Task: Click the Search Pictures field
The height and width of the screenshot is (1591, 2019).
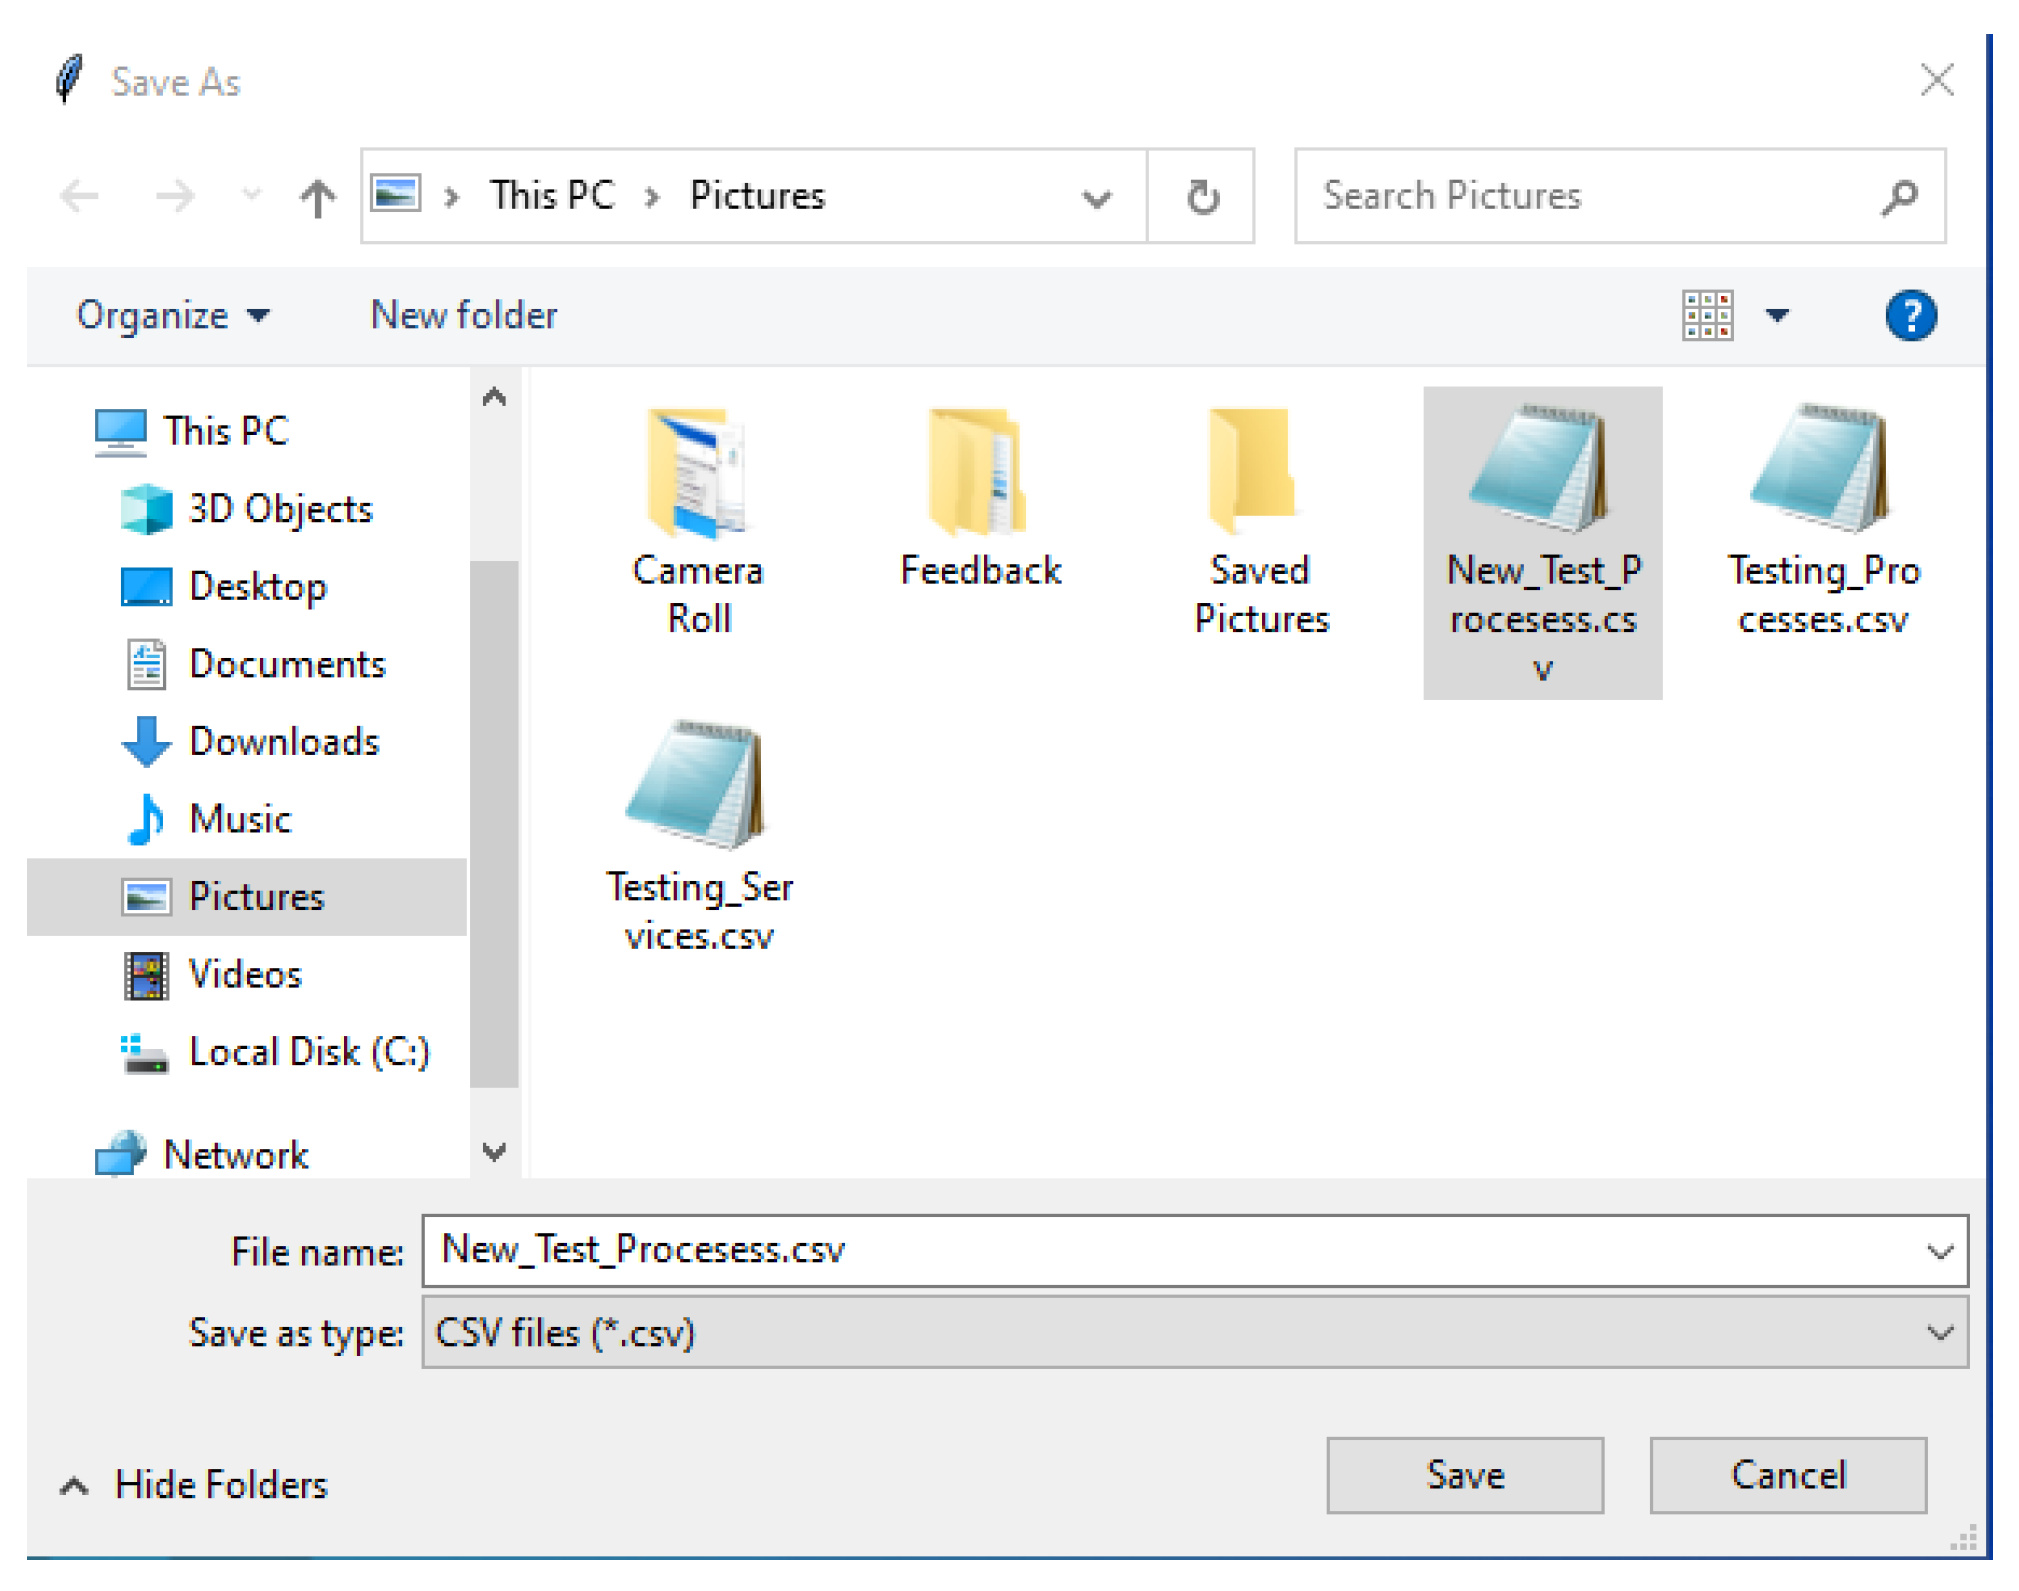Action: (1590, 196)
